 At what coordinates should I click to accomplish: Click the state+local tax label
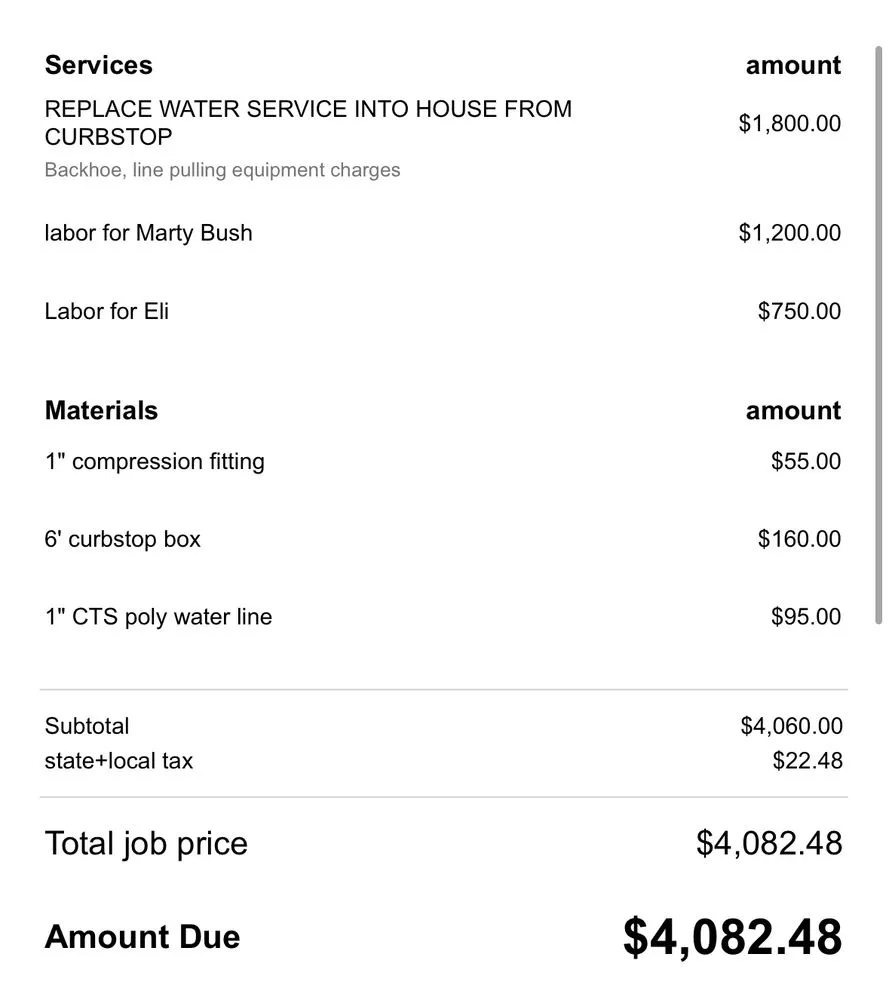click(118, 761)
